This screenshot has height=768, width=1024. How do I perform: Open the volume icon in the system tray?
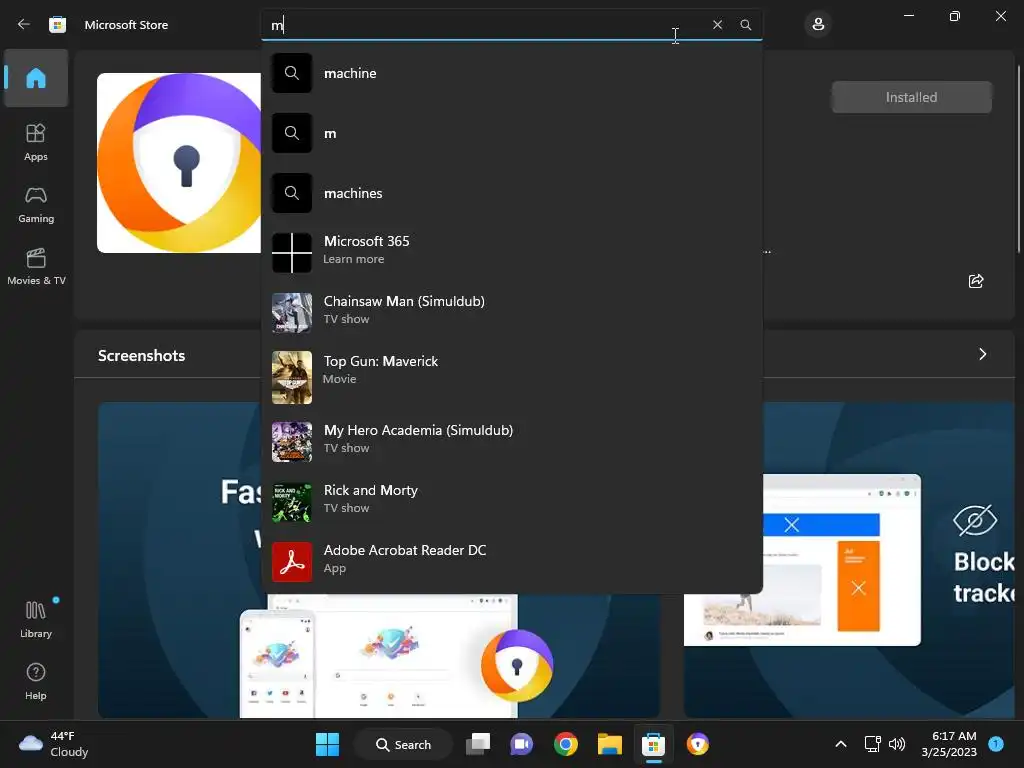click(x=897, y=744)
